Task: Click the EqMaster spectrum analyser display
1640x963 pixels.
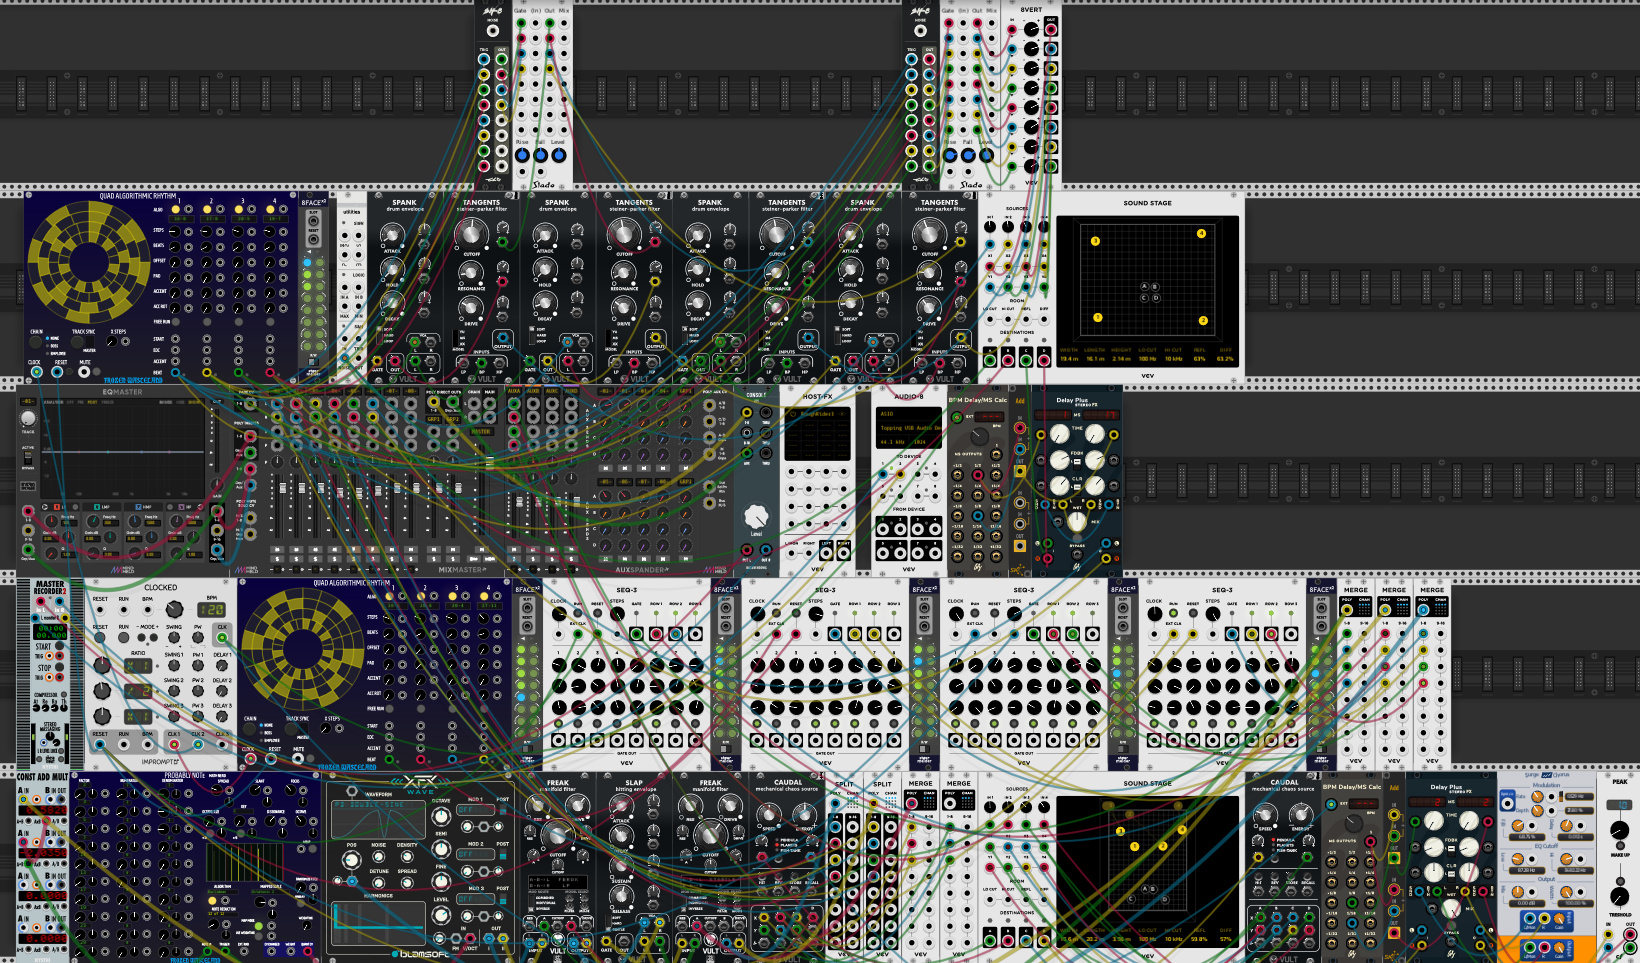Action: [123, 449]
